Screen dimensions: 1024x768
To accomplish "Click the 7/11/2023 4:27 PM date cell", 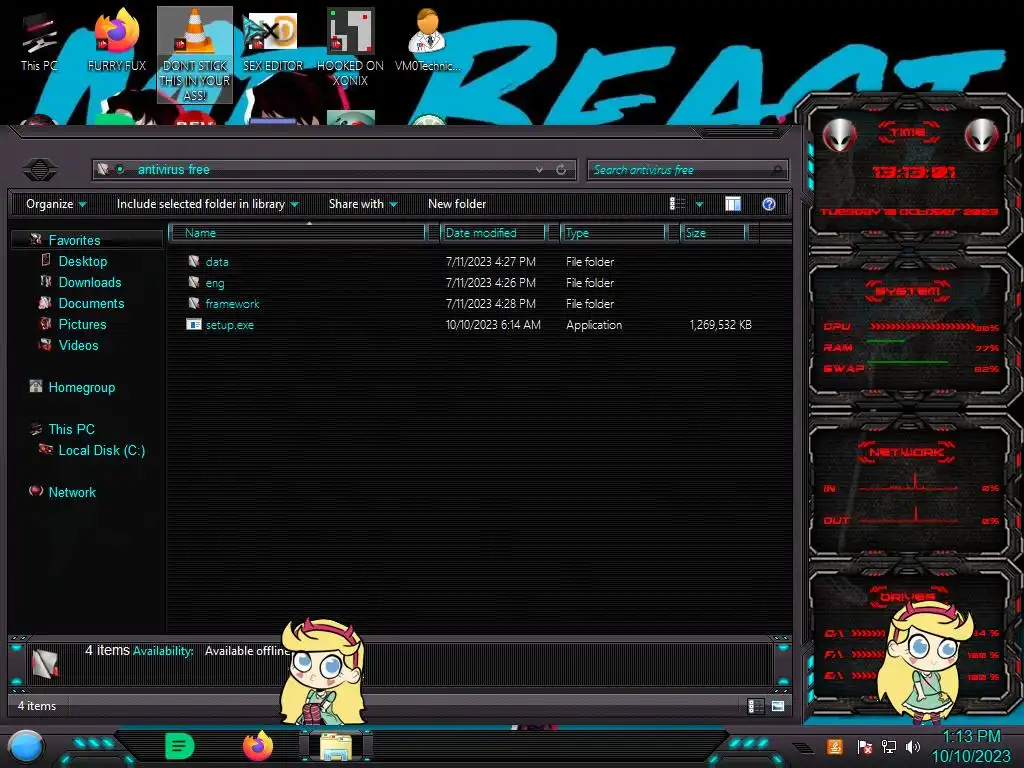I will point(490,262).
